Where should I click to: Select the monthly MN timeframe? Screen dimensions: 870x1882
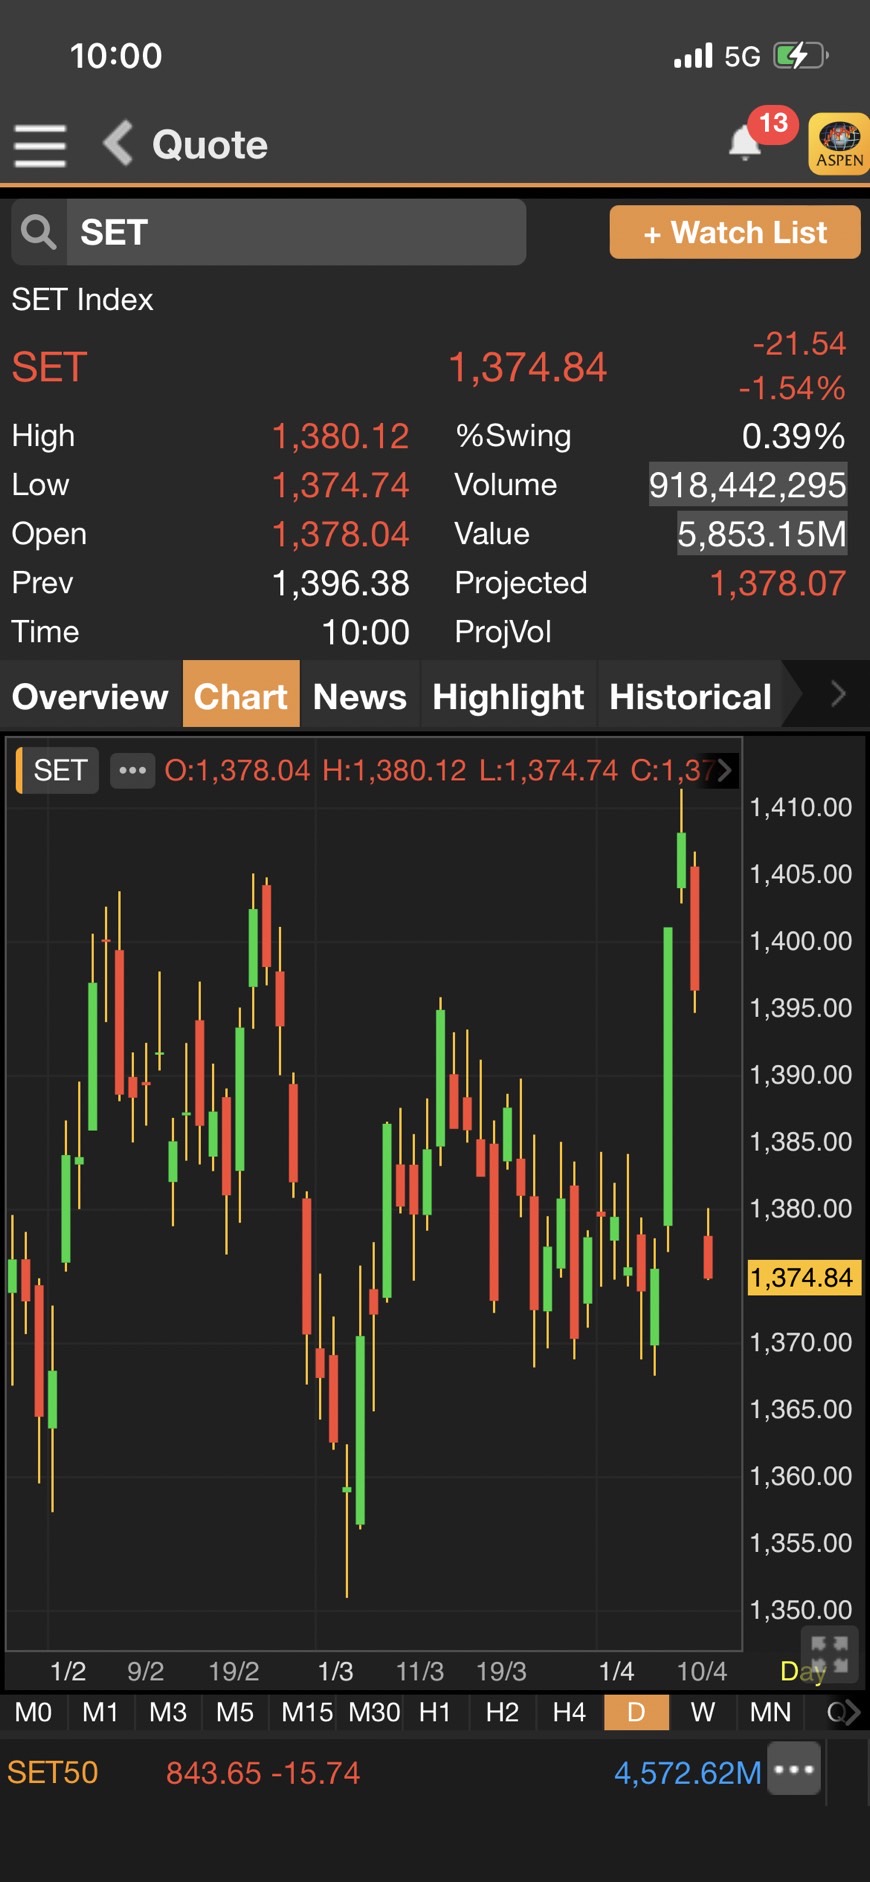[x=770, y=1712]
